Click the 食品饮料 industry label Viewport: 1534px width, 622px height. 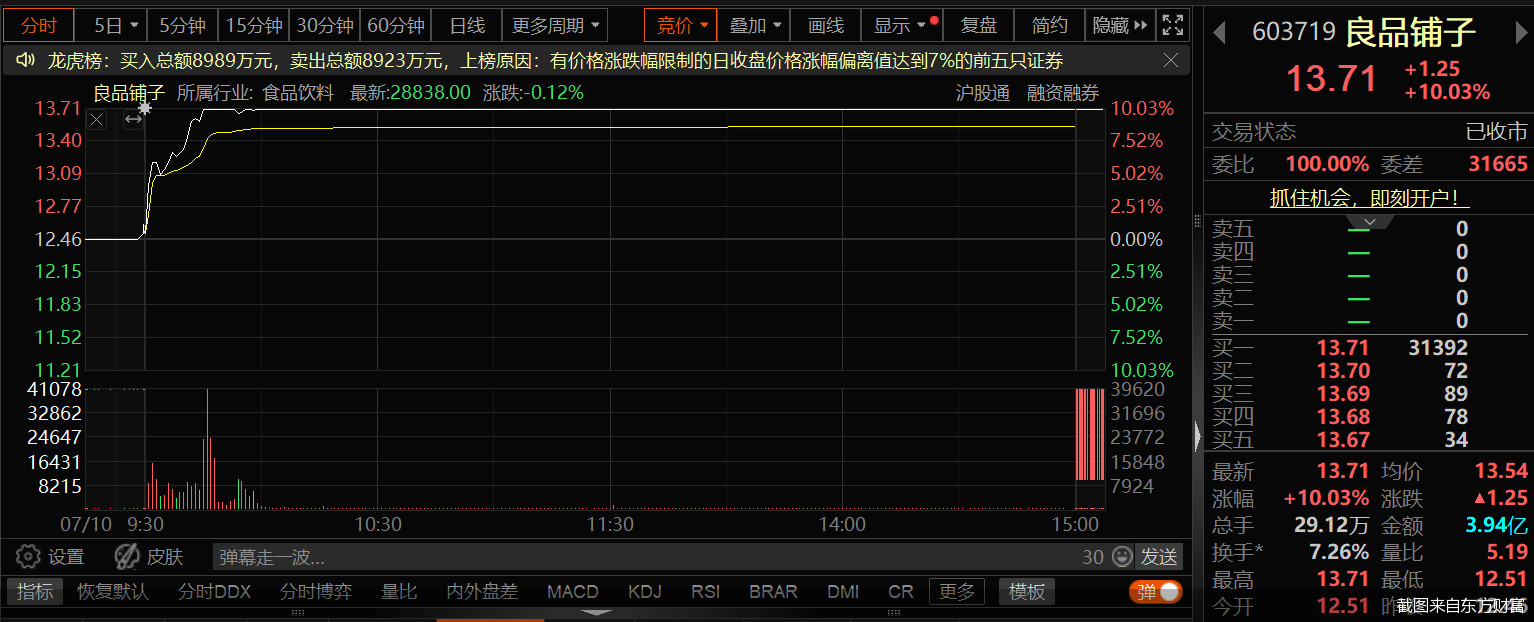click(298, 93)
